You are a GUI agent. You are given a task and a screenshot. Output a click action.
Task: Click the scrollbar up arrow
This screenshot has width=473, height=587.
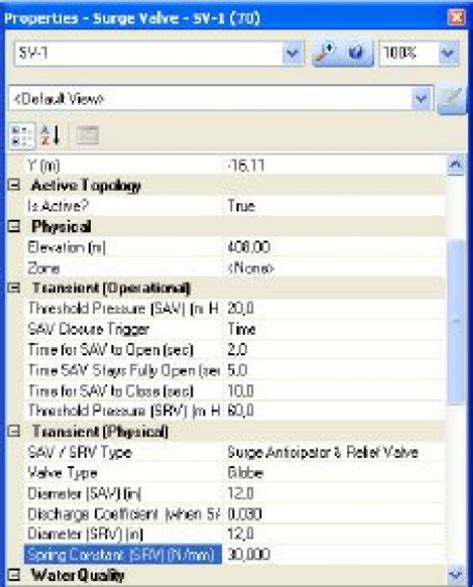(456, 165)
